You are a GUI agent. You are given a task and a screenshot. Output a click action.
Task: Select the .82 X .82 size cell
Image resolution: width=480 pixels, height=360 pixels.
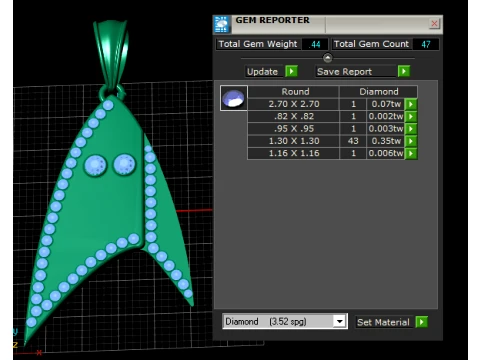pyautogui.click(x=293, y=116)
